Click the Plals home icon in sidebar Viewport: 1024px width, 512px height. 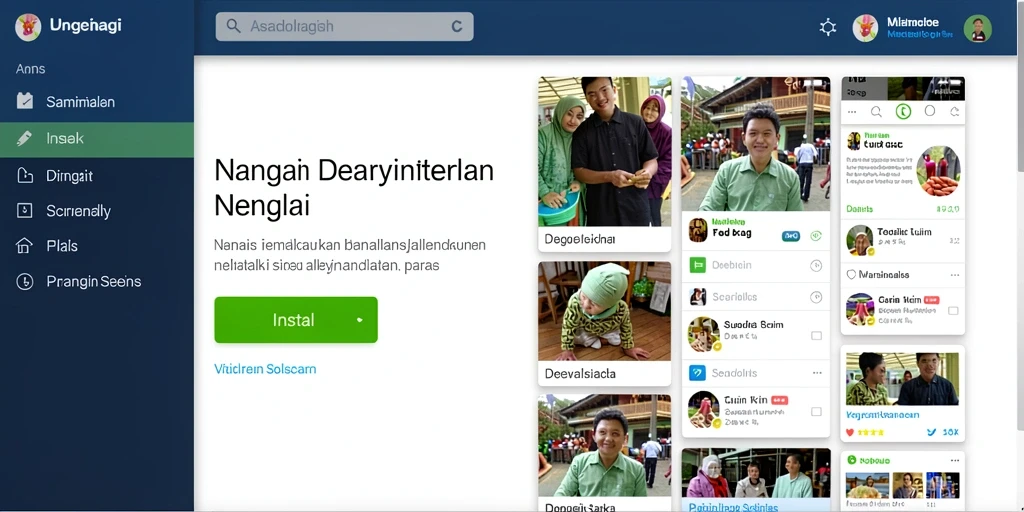pos(24,246)
